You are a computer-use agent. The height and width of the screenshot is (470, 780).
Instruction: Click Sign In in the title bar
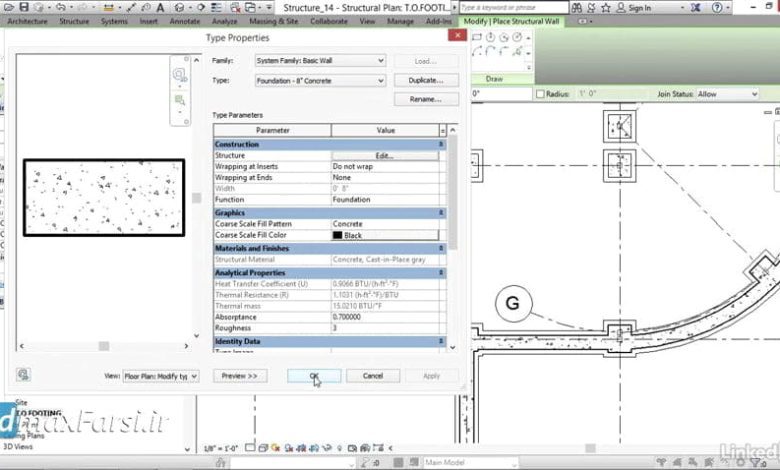(639, 8)
